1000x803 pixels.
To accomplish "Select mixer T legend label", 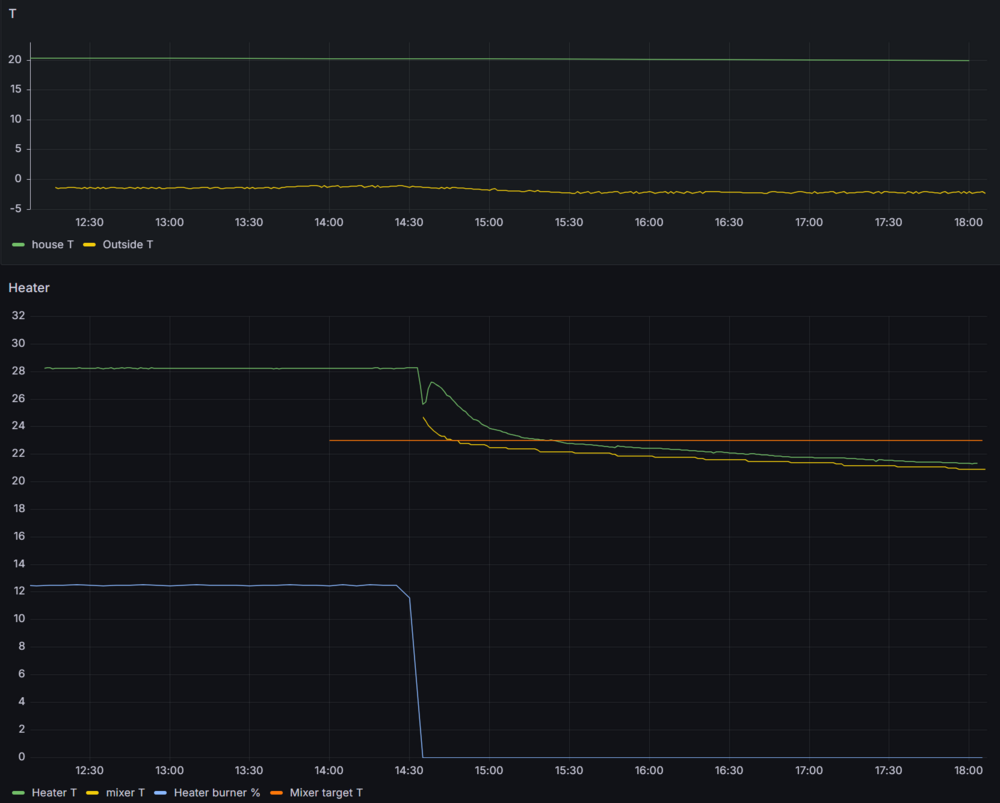I will coord(125,793).
